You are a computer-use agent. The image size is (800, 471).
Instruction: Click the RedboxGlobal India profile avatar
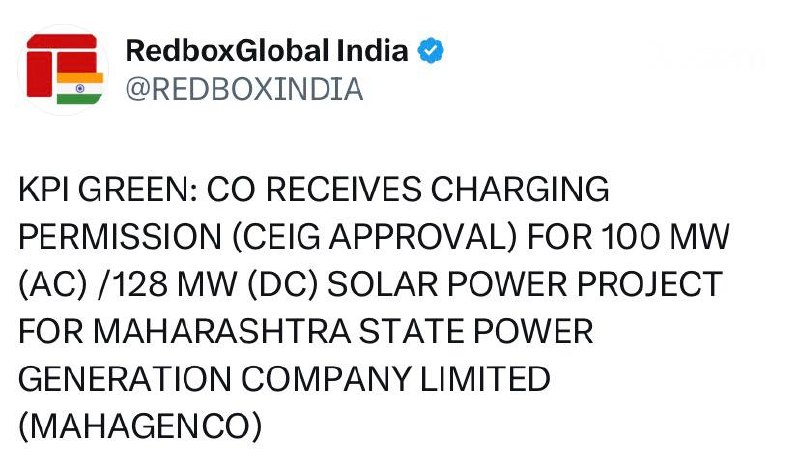[x=63, y=69]
